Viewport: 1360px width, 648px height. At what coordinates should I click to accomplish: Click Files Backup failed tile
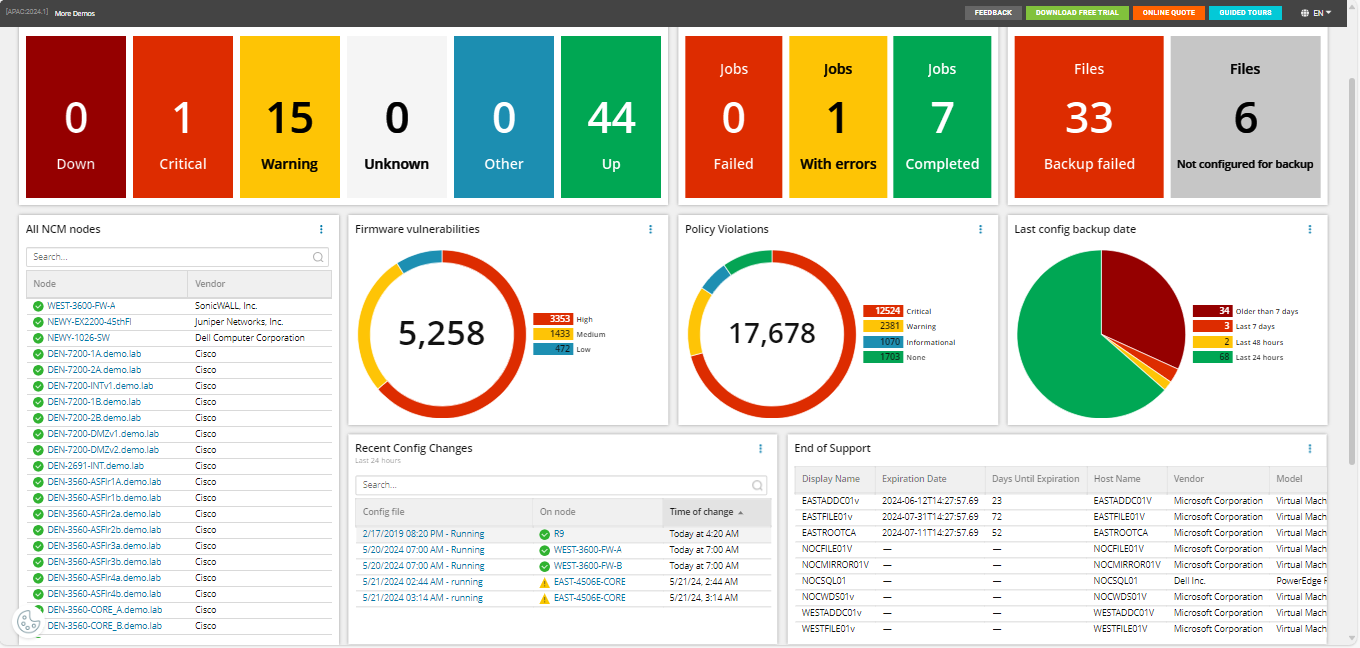click(1089, 117)
